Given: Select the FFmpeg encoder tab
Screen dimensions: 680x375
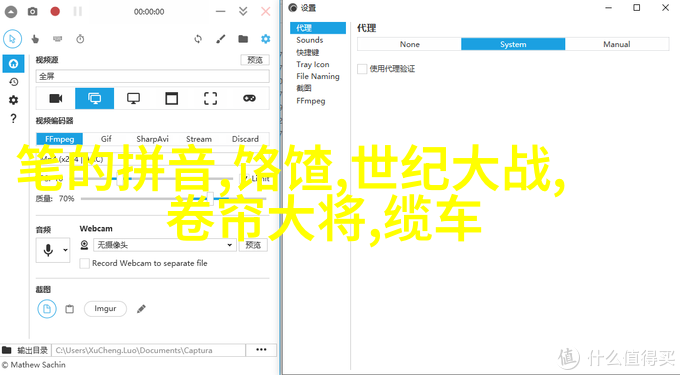Looking at the screenshot, I should click(59, 139).
